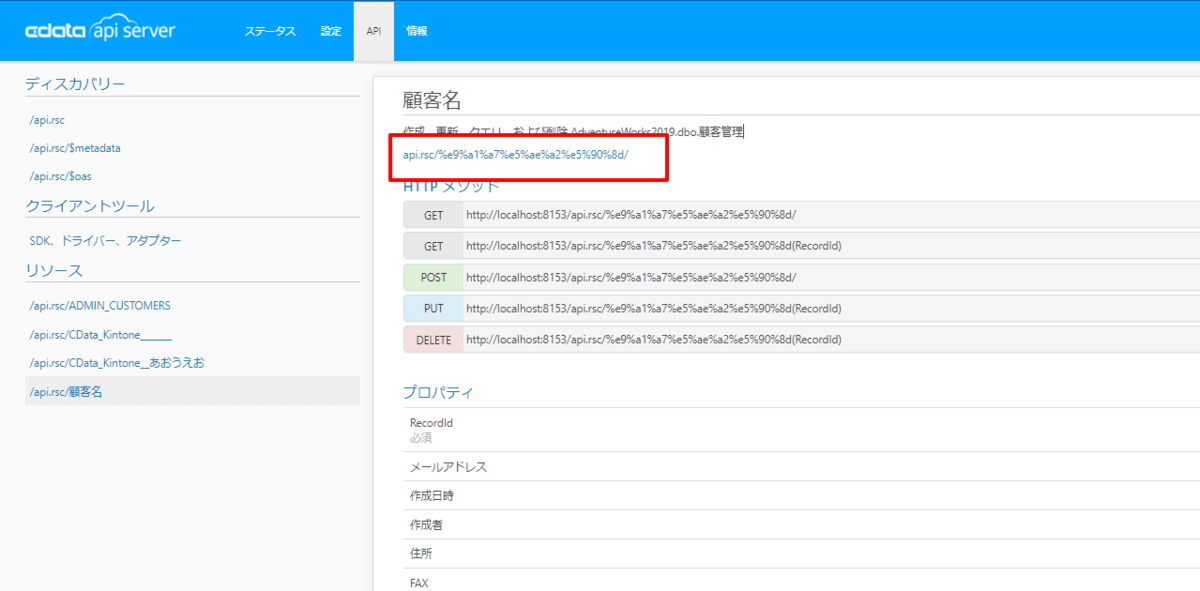The image size is (1200, 591).
Task: Open SDK、ドライバー、アダプター link
Action: [x=106, y=241]
